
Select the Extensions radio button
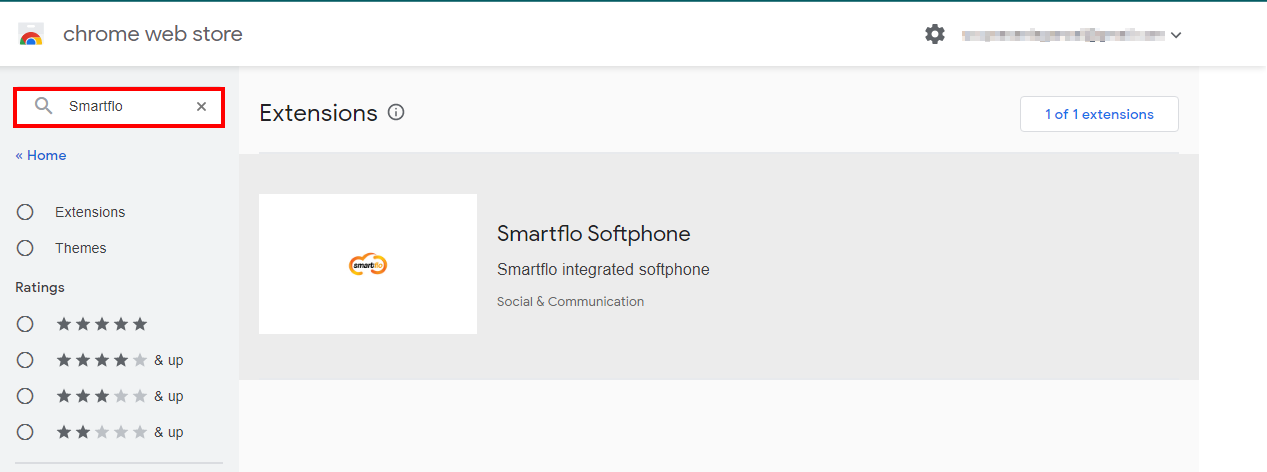click(x=25, y=212)
